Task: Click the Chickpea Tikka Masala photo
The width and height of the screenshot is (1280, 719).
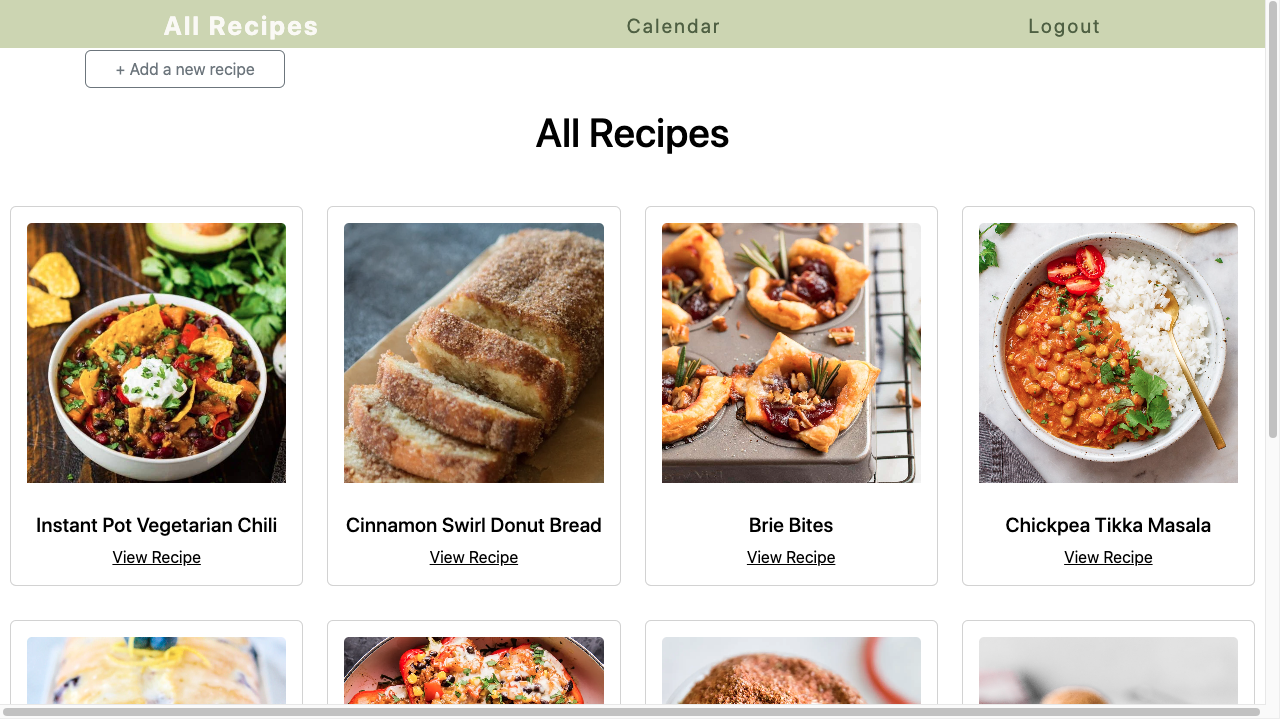Action: click(x=1108, y=352)
